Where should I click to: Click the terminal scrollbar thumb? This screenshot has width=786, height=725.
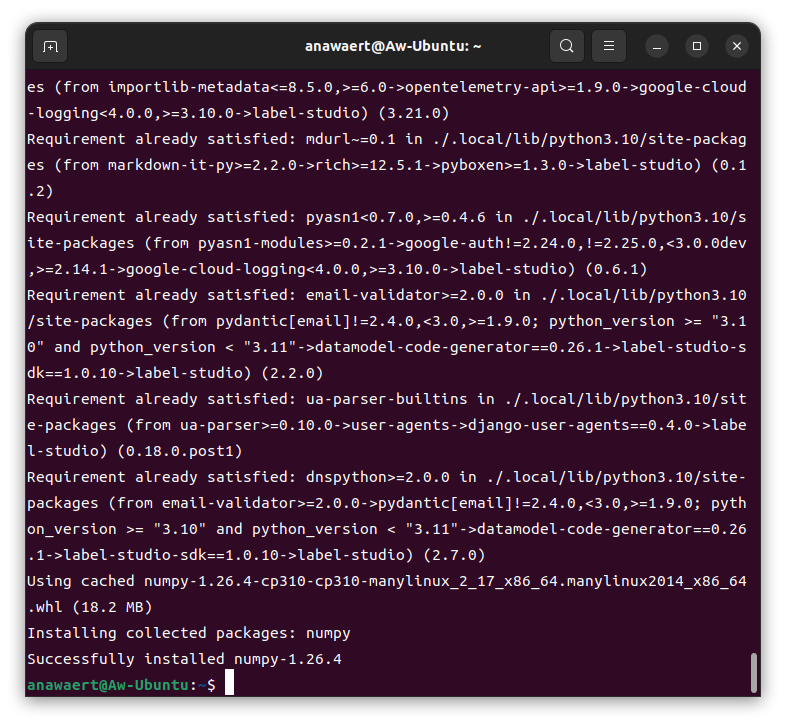pyautogui.click(x=753, y=671)
